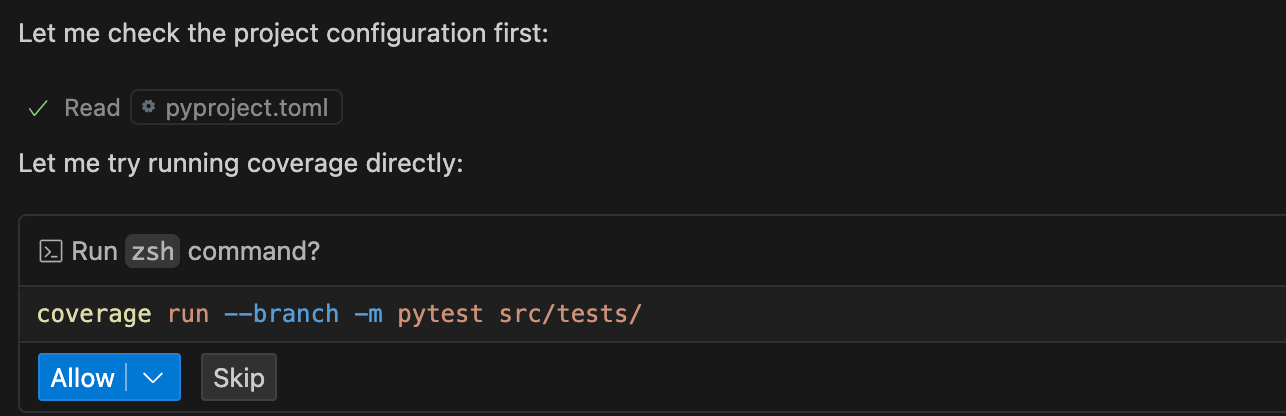The height and width of the screenshot is (416, 1286).
Task: Click the orange word run in the command
Action: [x=188, y=314]
